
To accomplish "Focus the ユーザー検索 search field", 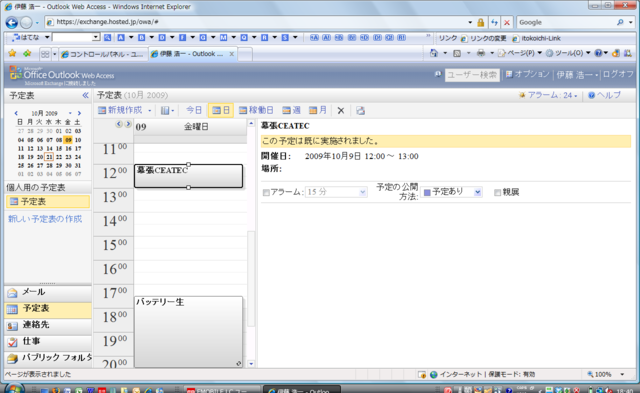I will point(472,75).
